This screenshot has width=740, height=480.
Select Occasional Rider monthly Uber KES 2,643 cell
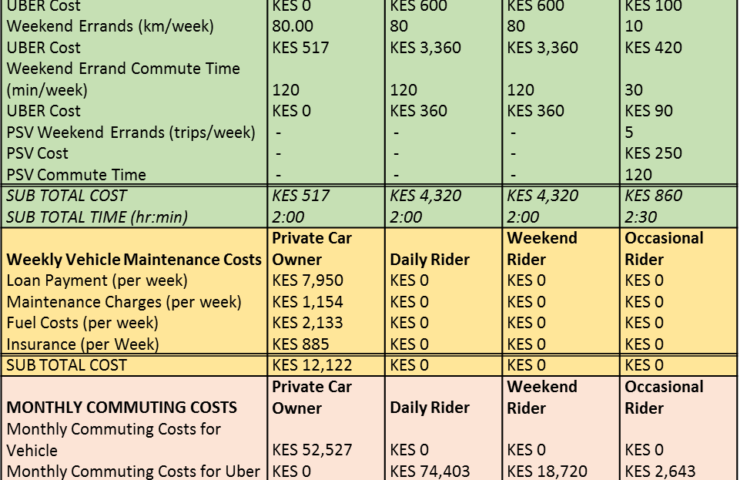coord(678,471)
